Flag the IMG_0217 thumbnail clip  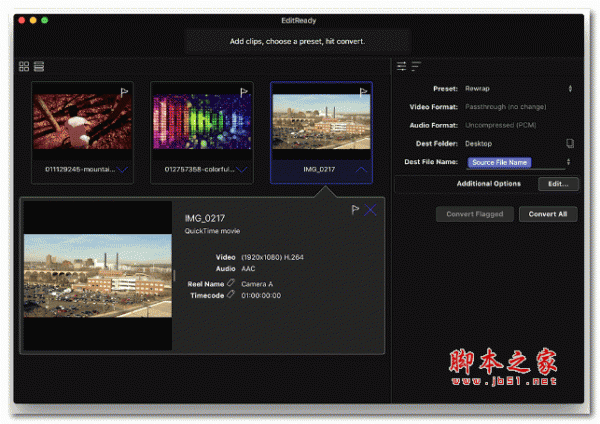[363, 92]
